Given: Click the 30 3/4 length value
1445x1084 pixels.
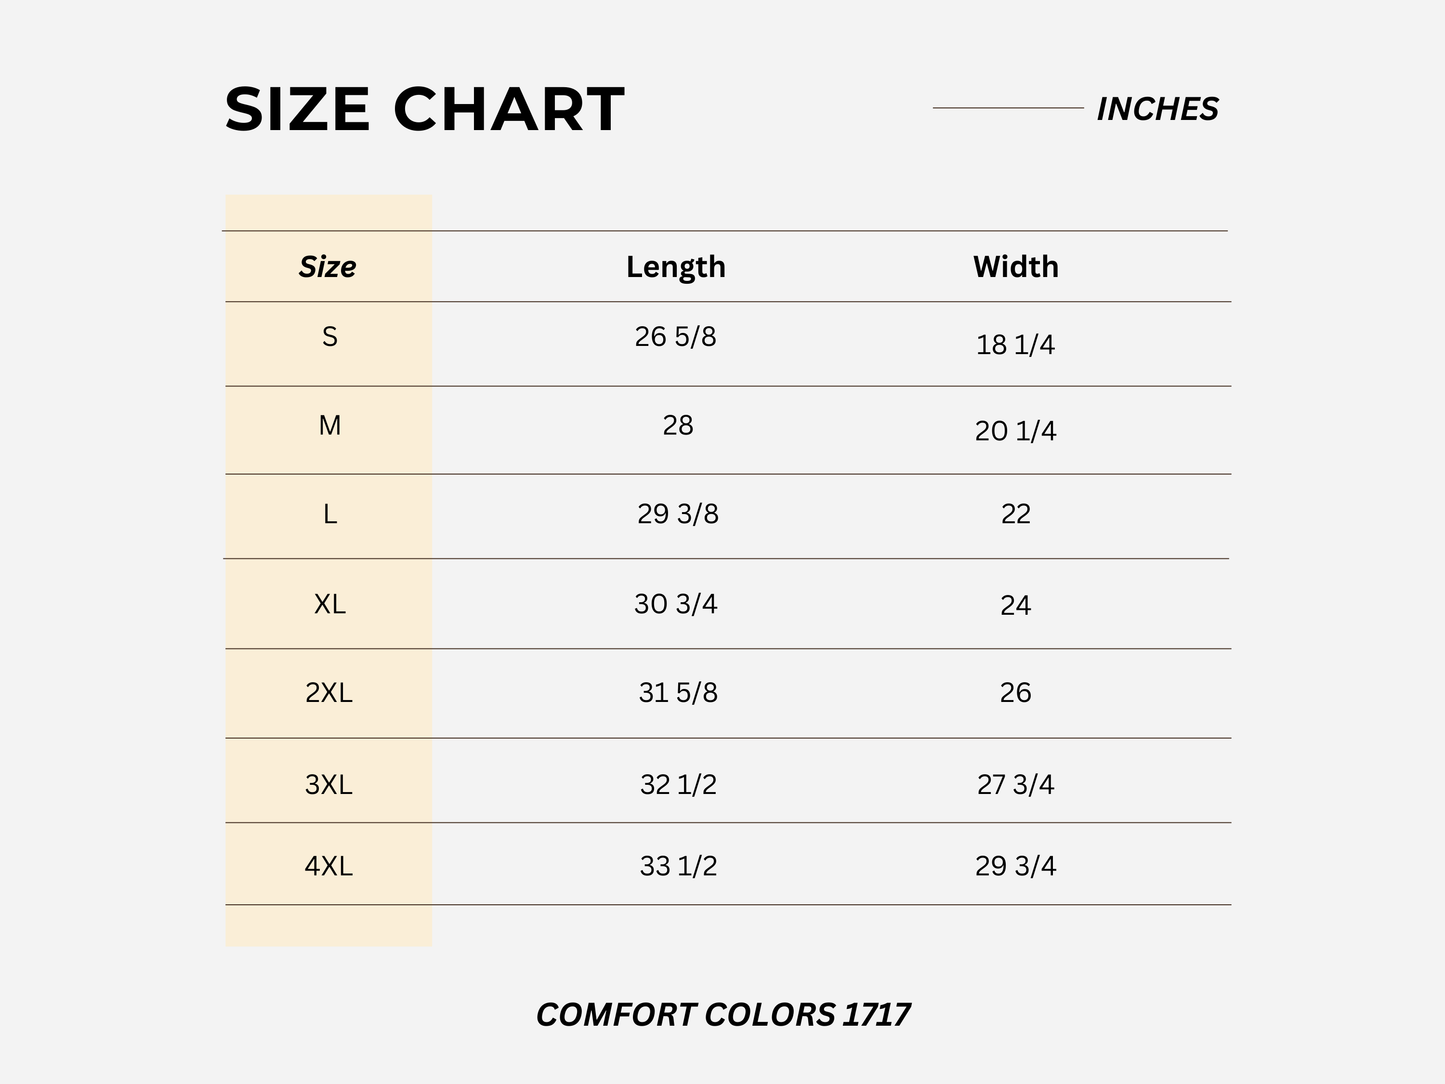Looking at the screenshot, I should (x=676, y=604).
